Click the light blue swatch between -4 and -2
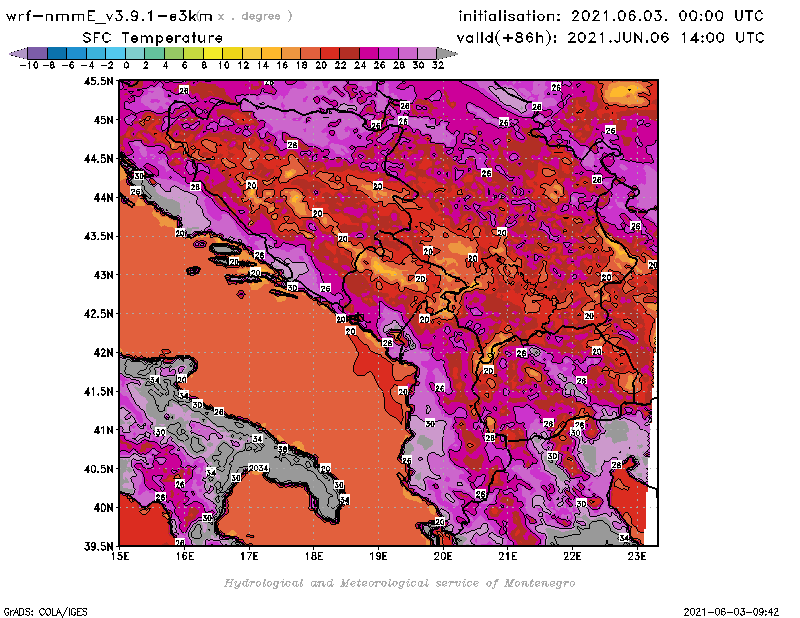 pos(96,53)
